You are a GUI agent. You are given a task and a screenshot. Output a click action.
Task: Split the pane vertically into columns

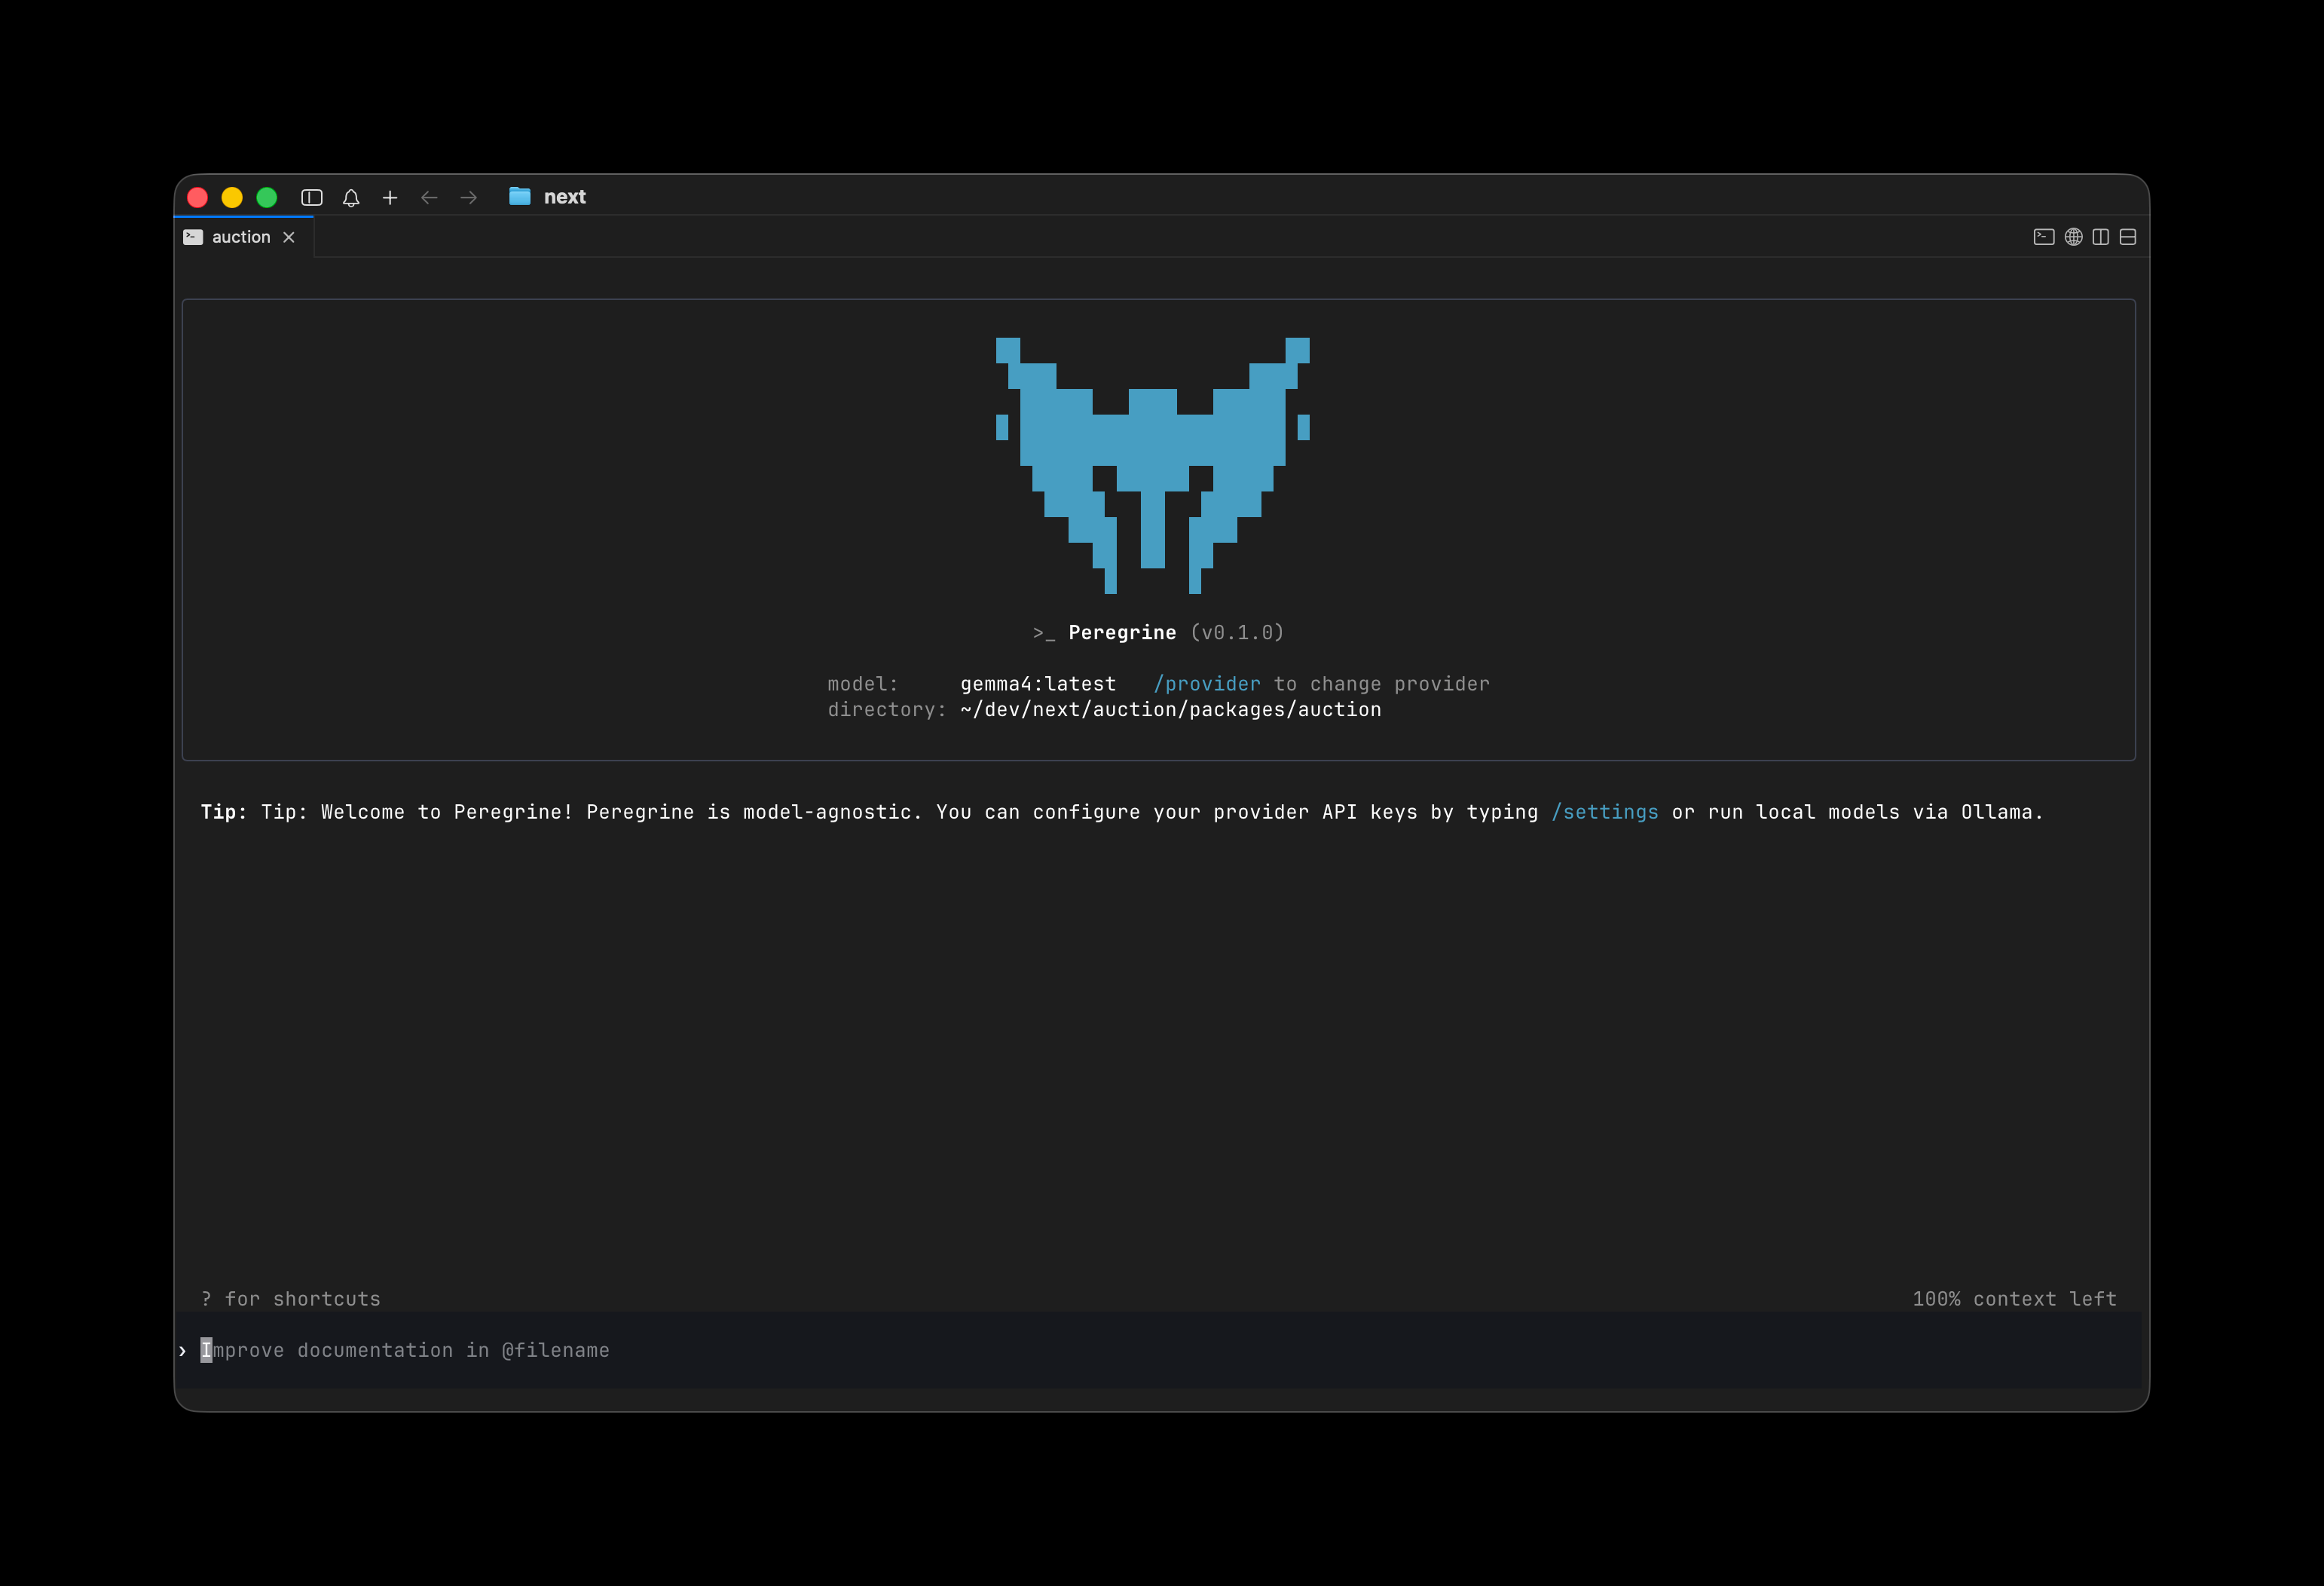(2101, 237)
